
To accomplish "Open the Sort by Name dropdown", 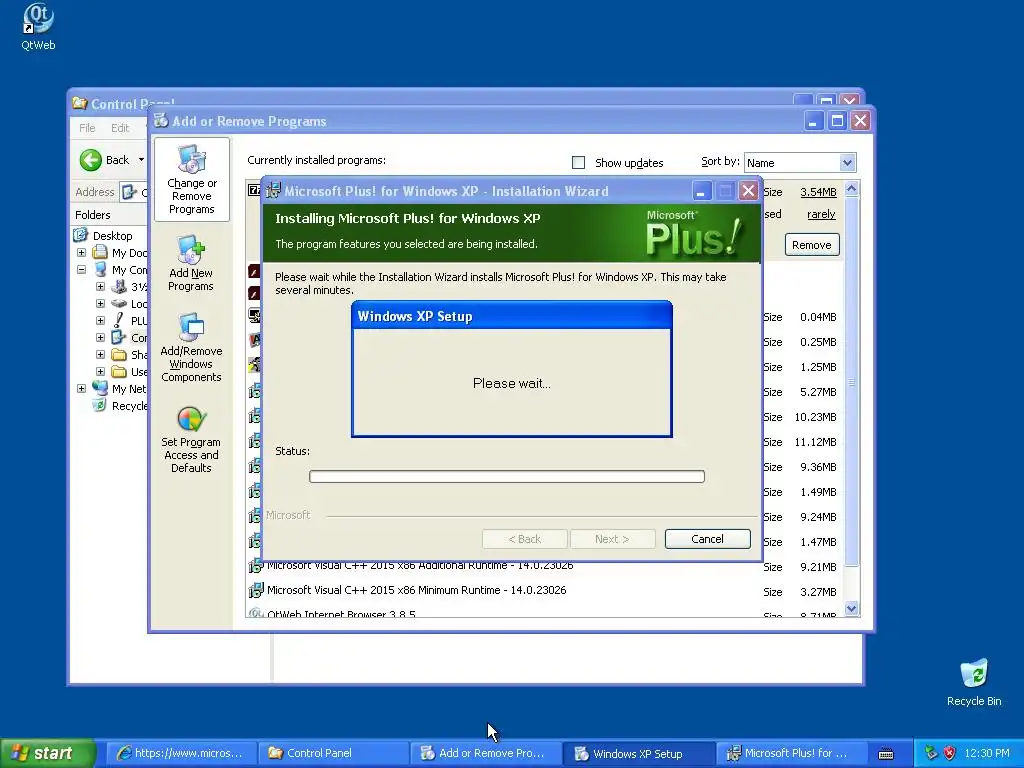I will click(799, 163).
